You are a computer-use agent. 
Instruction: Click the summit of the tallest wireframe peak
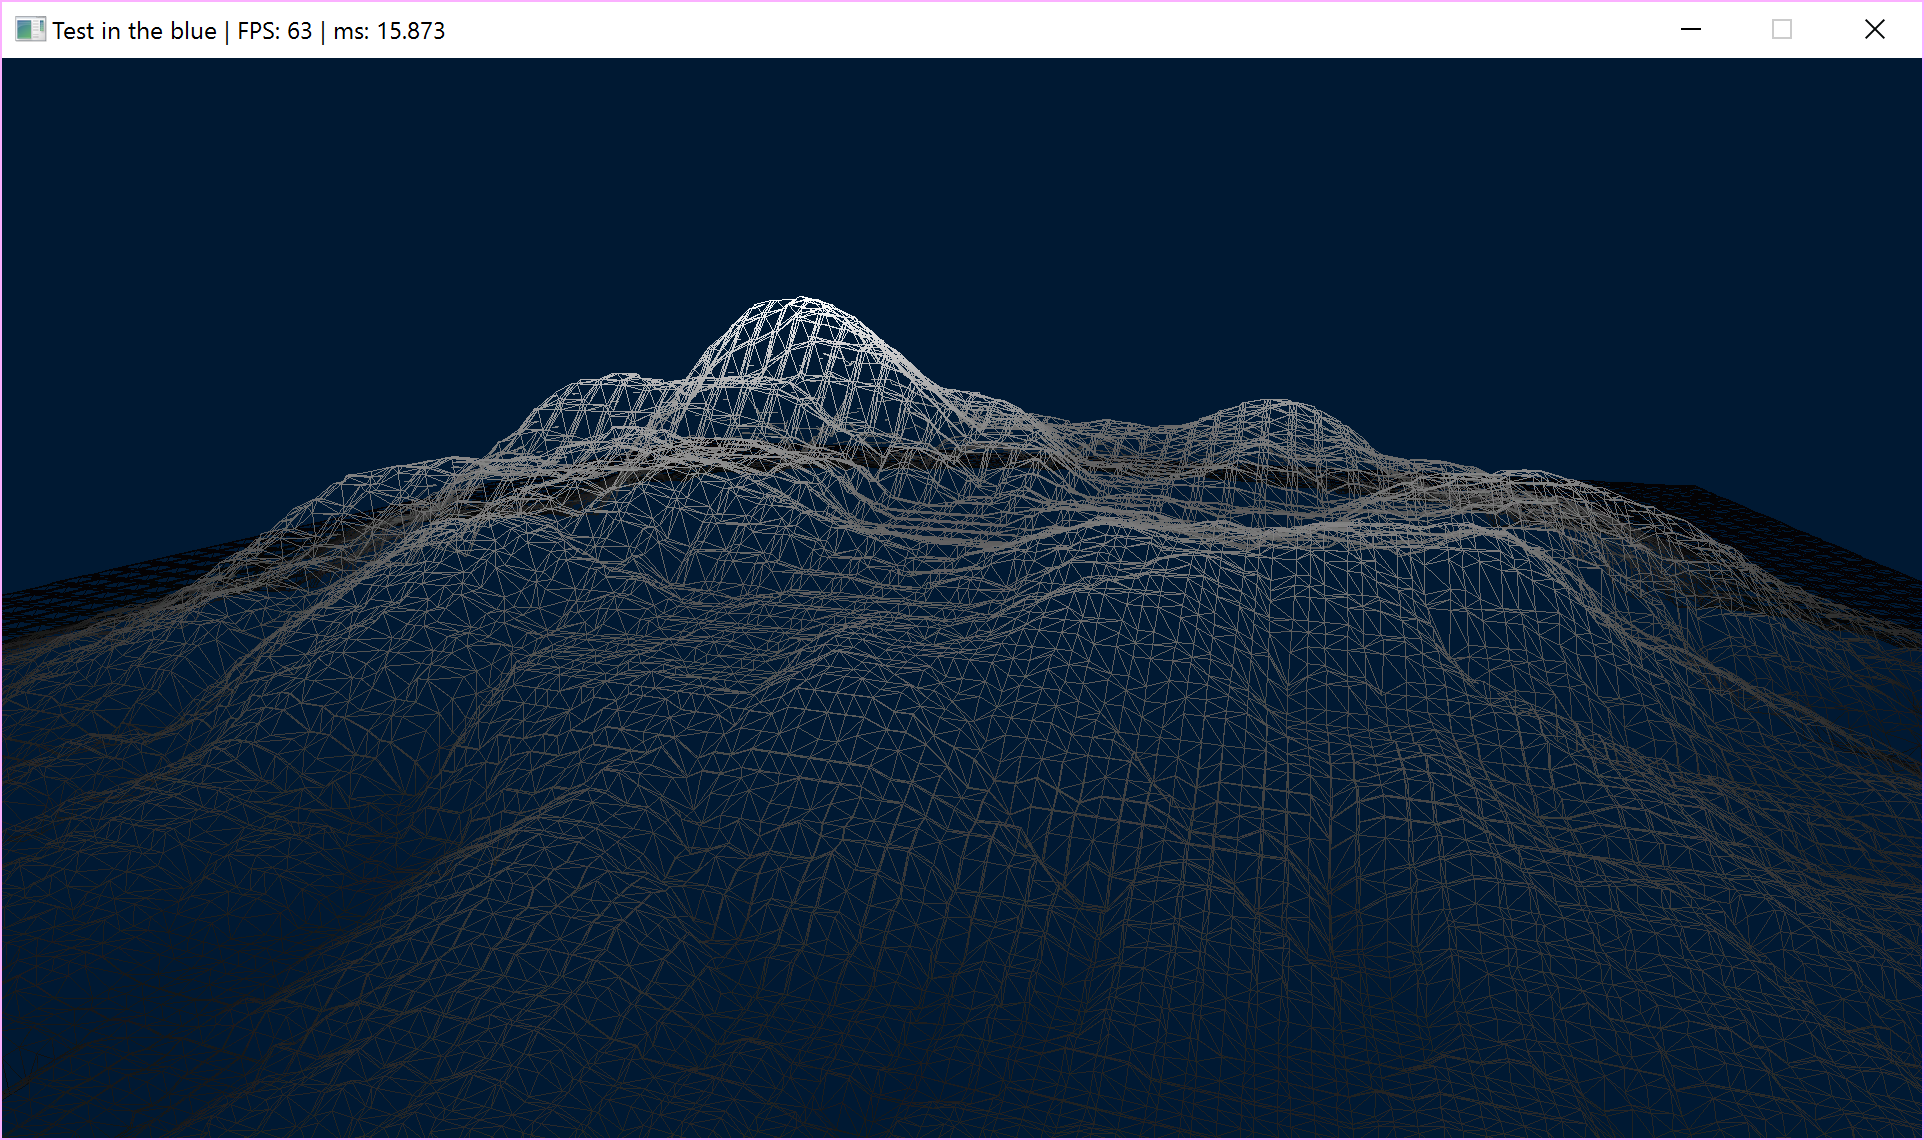[x=801, y=300]
